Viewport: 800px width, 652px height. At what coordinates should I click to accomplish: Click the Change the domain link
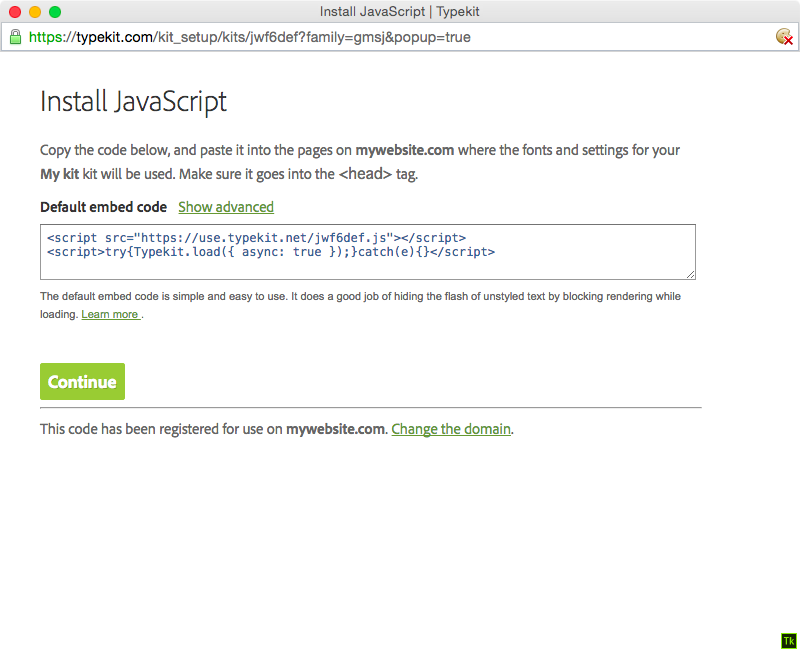tap(451, 429)
